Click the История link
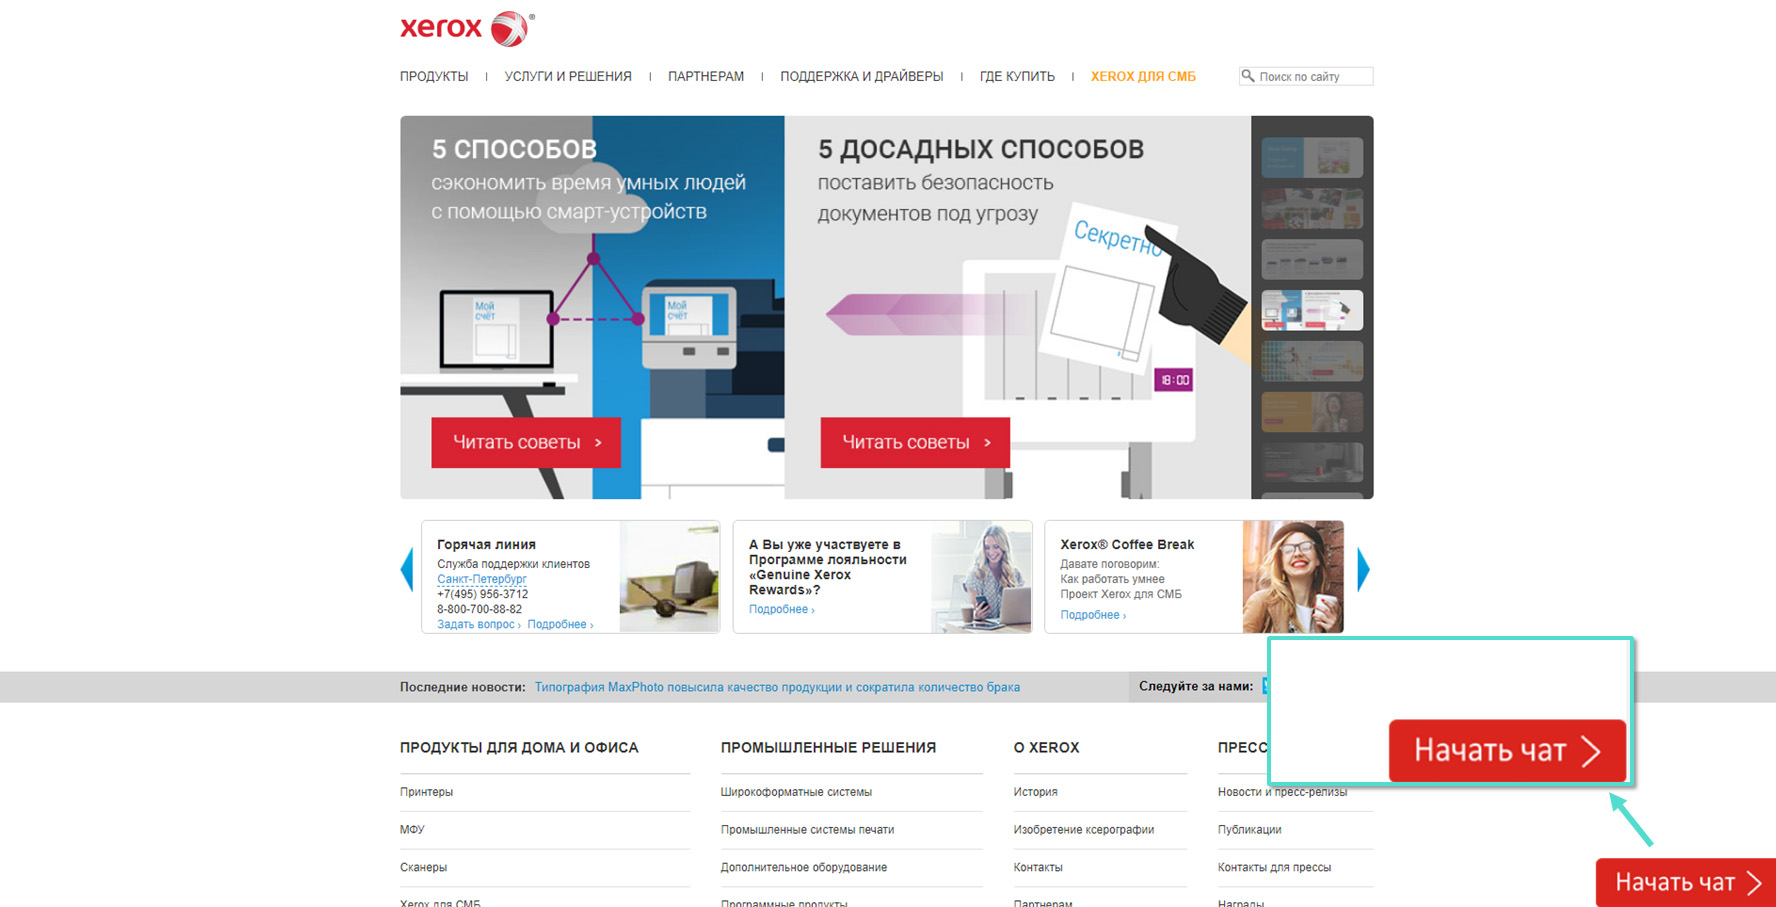 pyautogui.click(x=1035, y=792)
